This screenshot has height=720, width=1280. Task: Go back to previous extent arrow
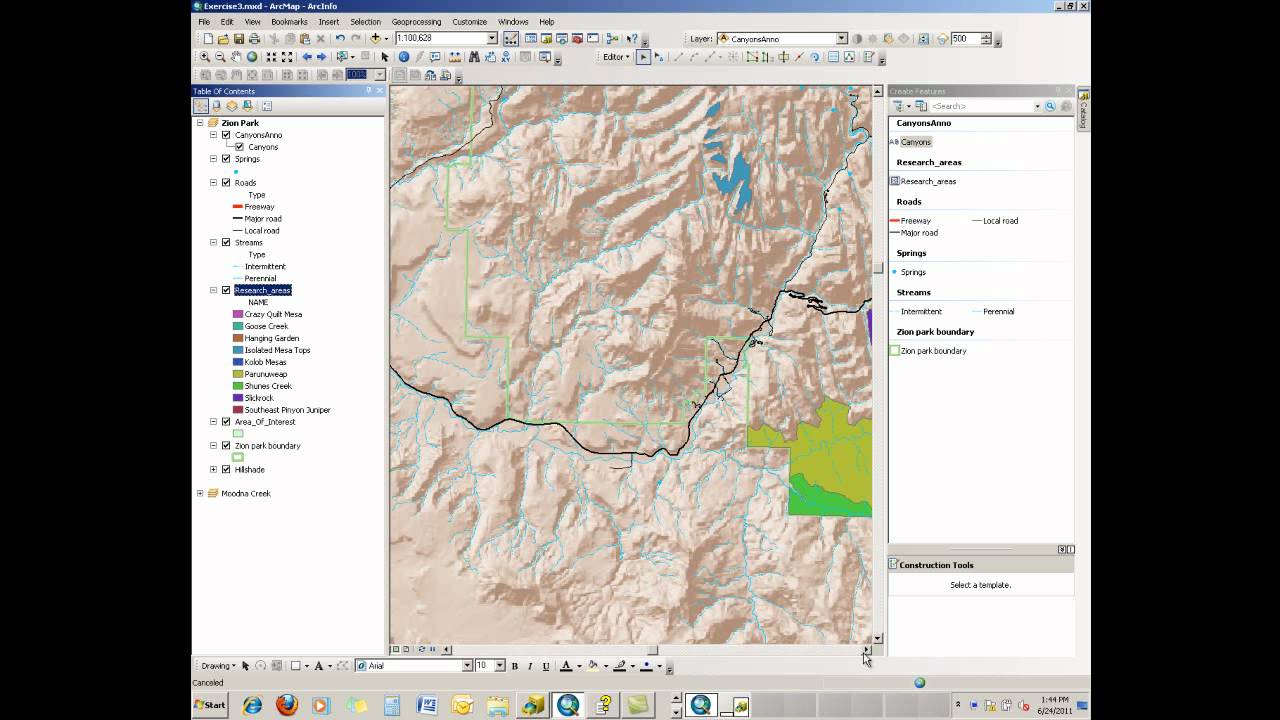click(x=307, y=57)
